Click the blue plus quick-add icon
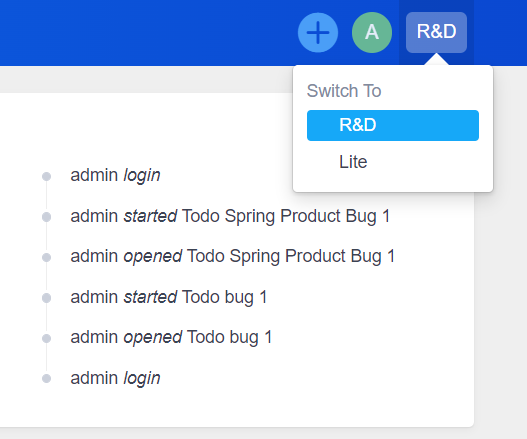527x439 pixels. tap(318, 32)
